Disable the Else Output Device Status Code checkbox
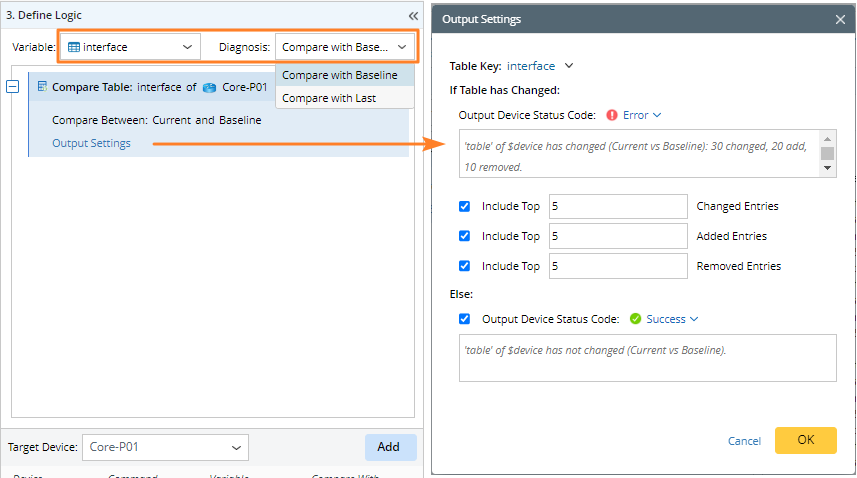Image resolution: width=857 pixels, height=478 pixels. (x=464, y=319)
